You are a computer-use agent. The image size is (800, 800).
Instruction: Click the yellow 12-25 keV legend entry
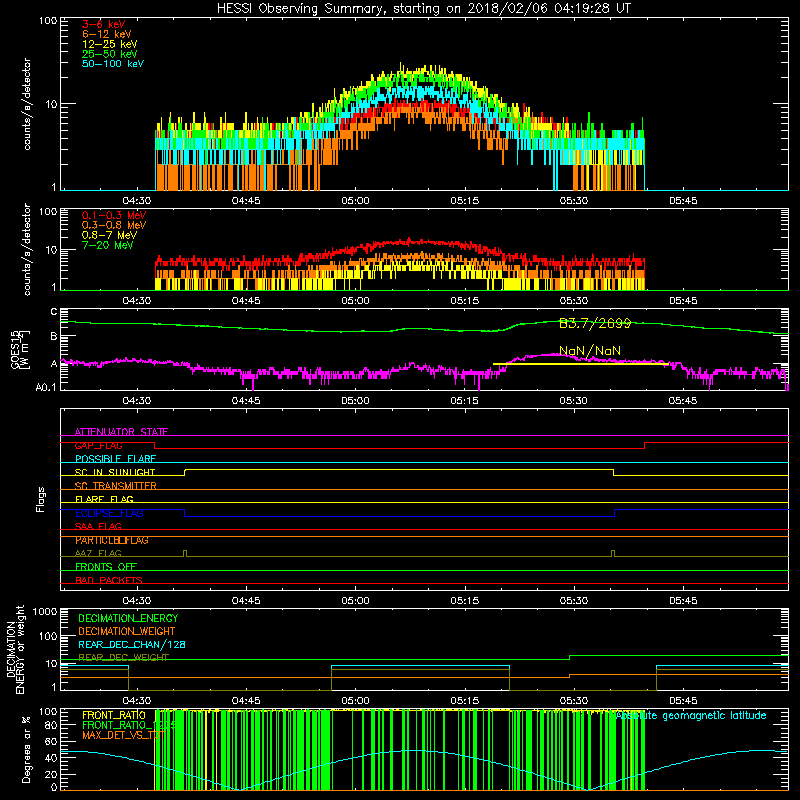point(110,44)
